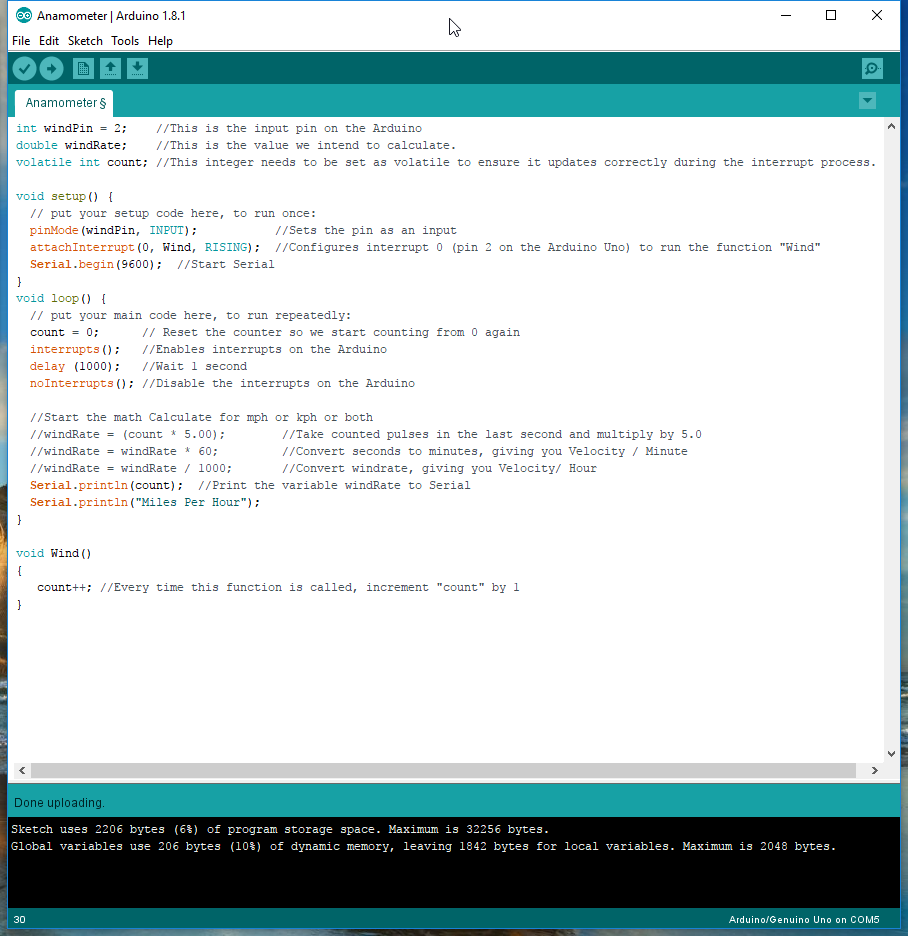Open the File menu
Image resolution: width=908 pixels, height=936 pixels.
click(x=21, y=41)
